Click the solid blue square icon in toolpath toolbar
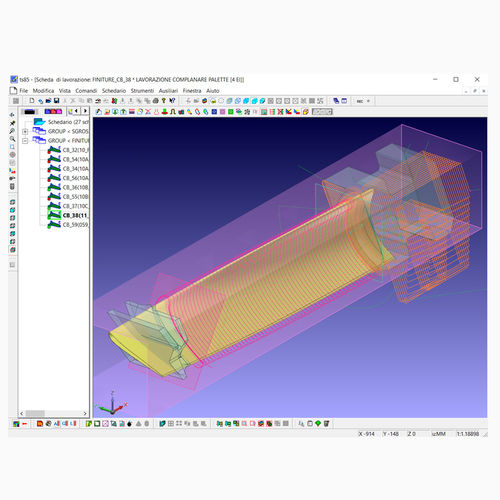This screenshot has height=500, width=500. [x=214, y=112]
